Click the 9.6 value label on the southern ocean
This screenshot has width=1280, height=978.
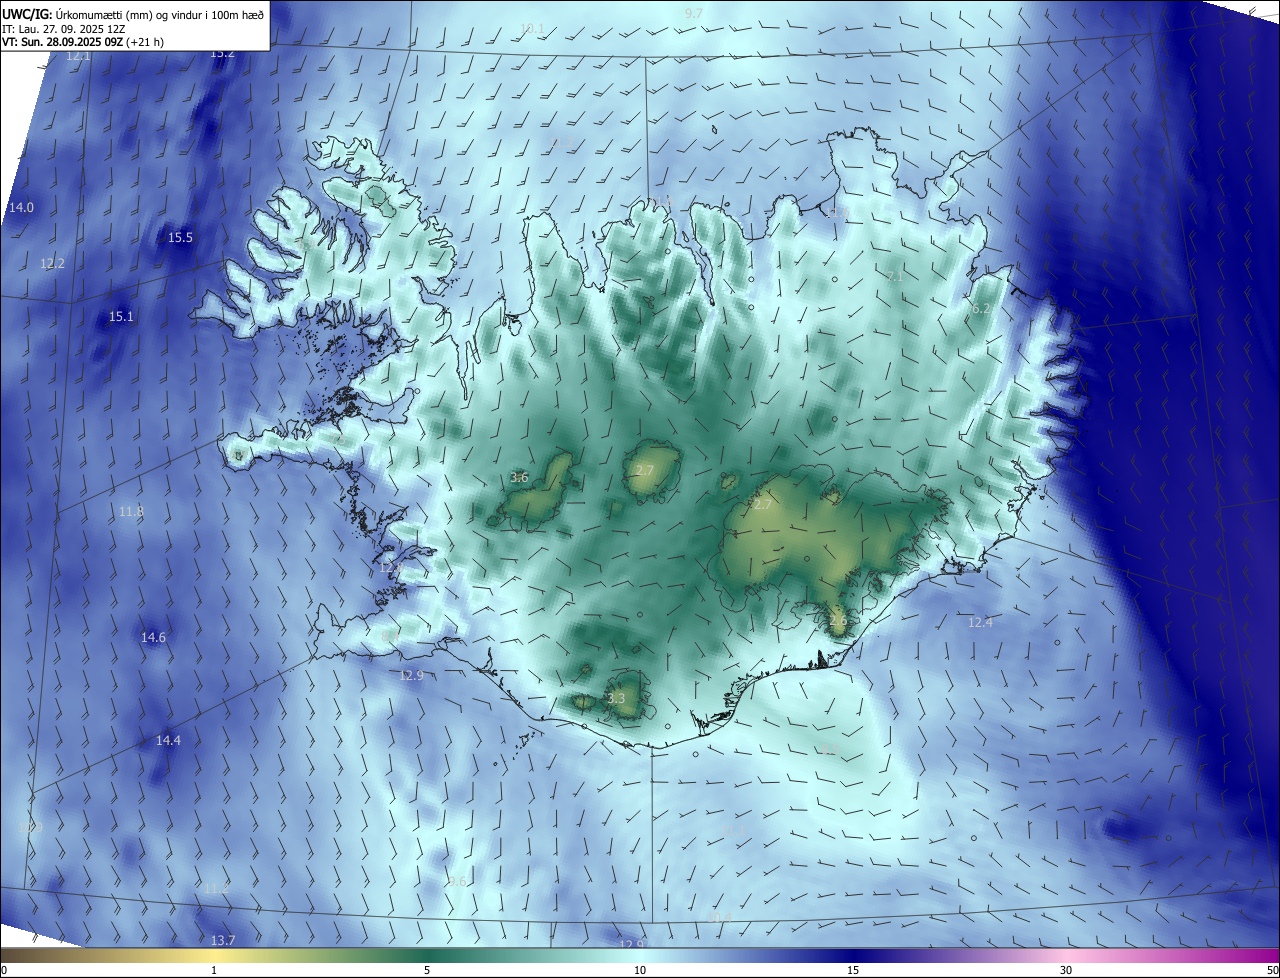coord(457,881)
